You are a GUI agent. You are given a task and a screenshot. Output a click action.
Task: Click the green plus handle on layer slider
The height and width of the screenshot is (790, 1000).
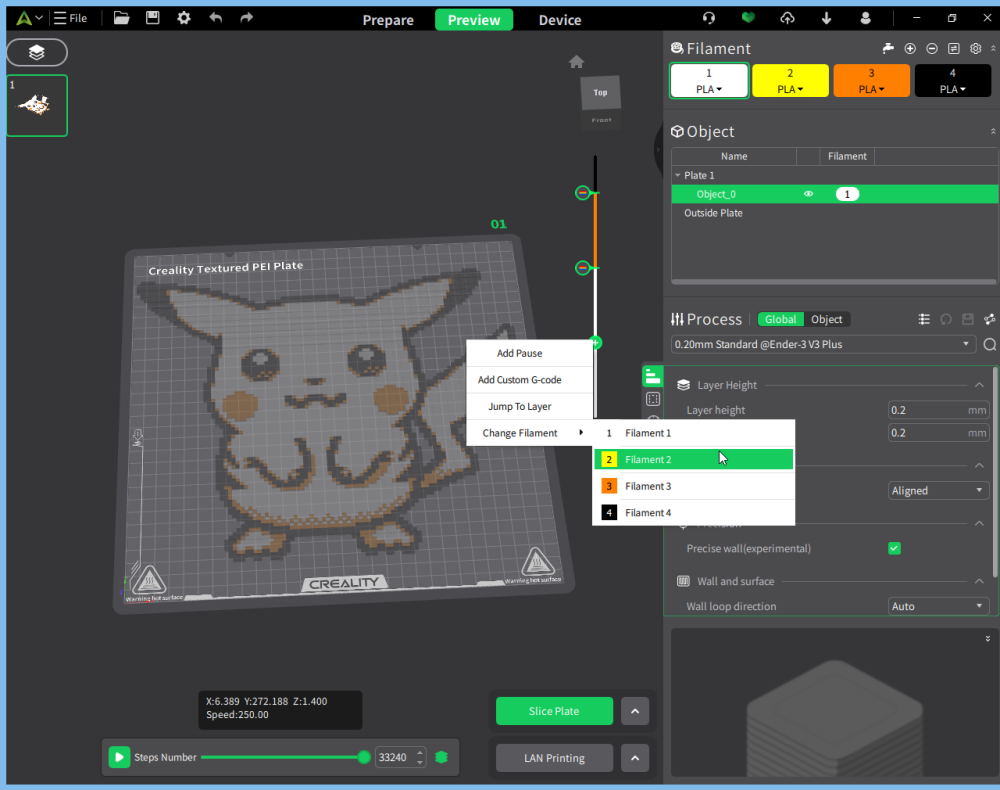(x=596, y=343)
